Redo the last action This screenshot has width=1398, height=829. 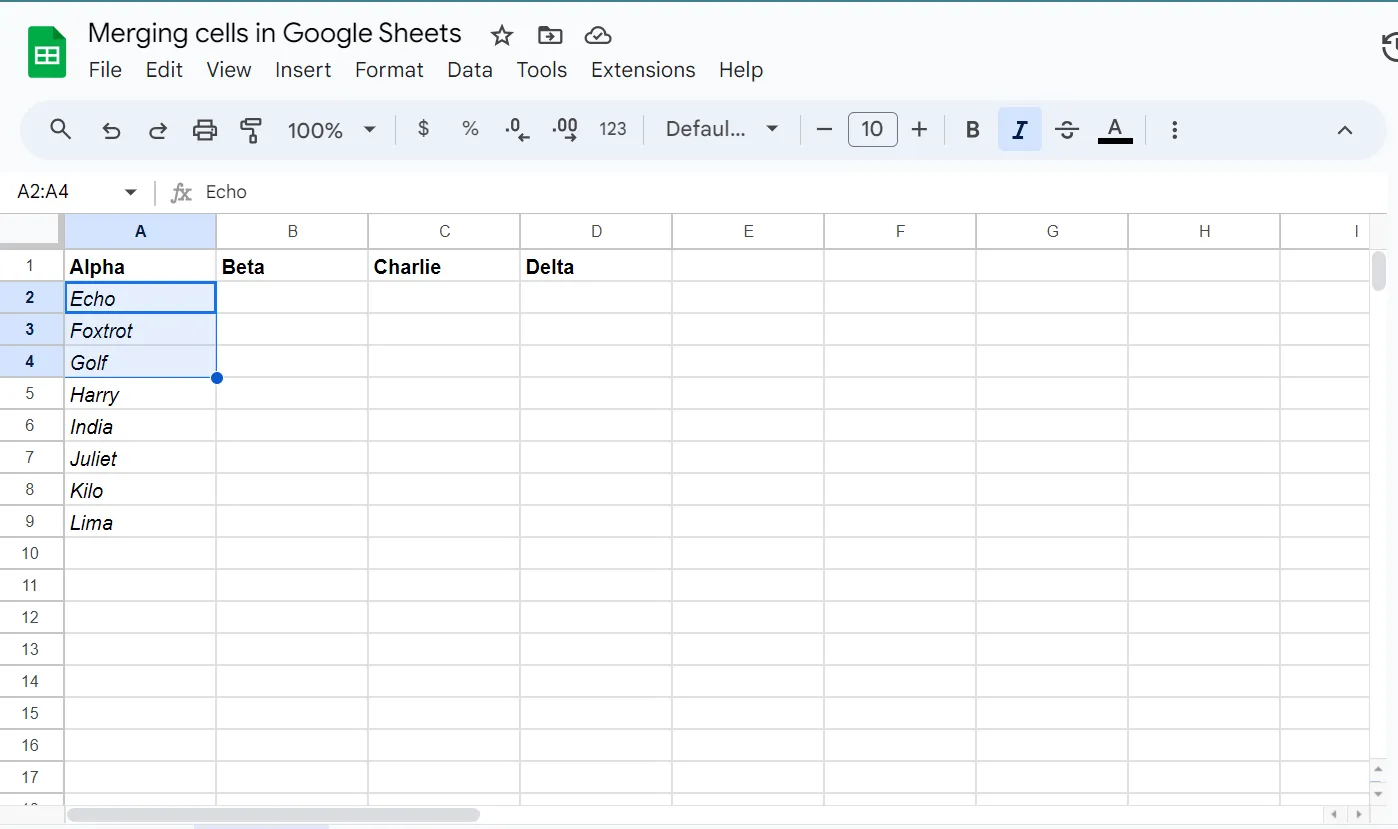[x=158, y=130]
